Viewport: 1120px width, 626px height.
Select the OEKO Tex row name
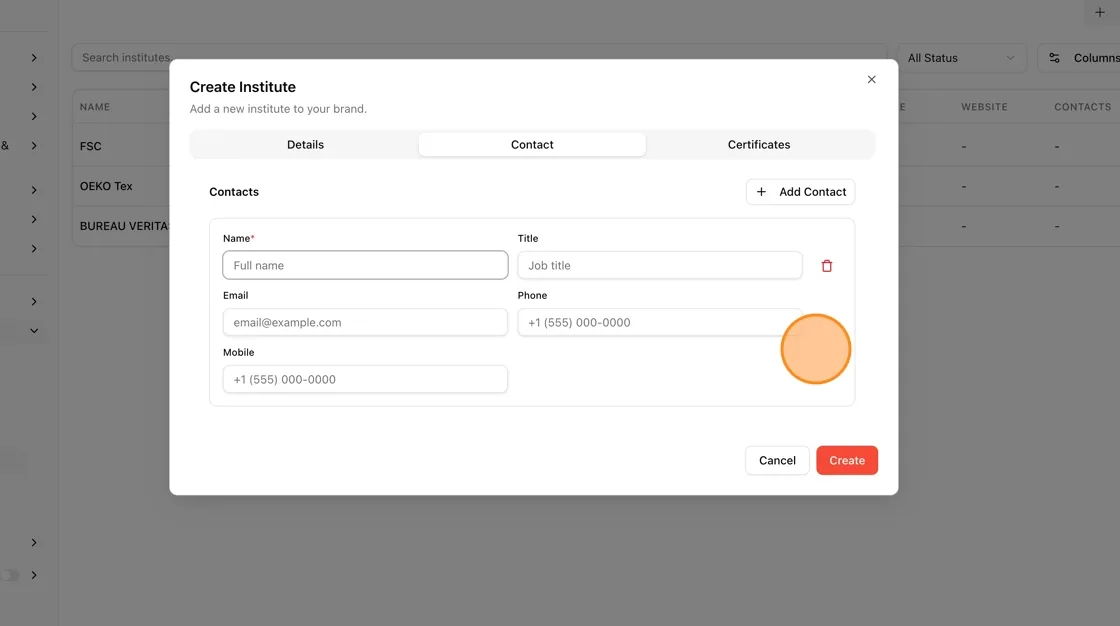(106, 186)
